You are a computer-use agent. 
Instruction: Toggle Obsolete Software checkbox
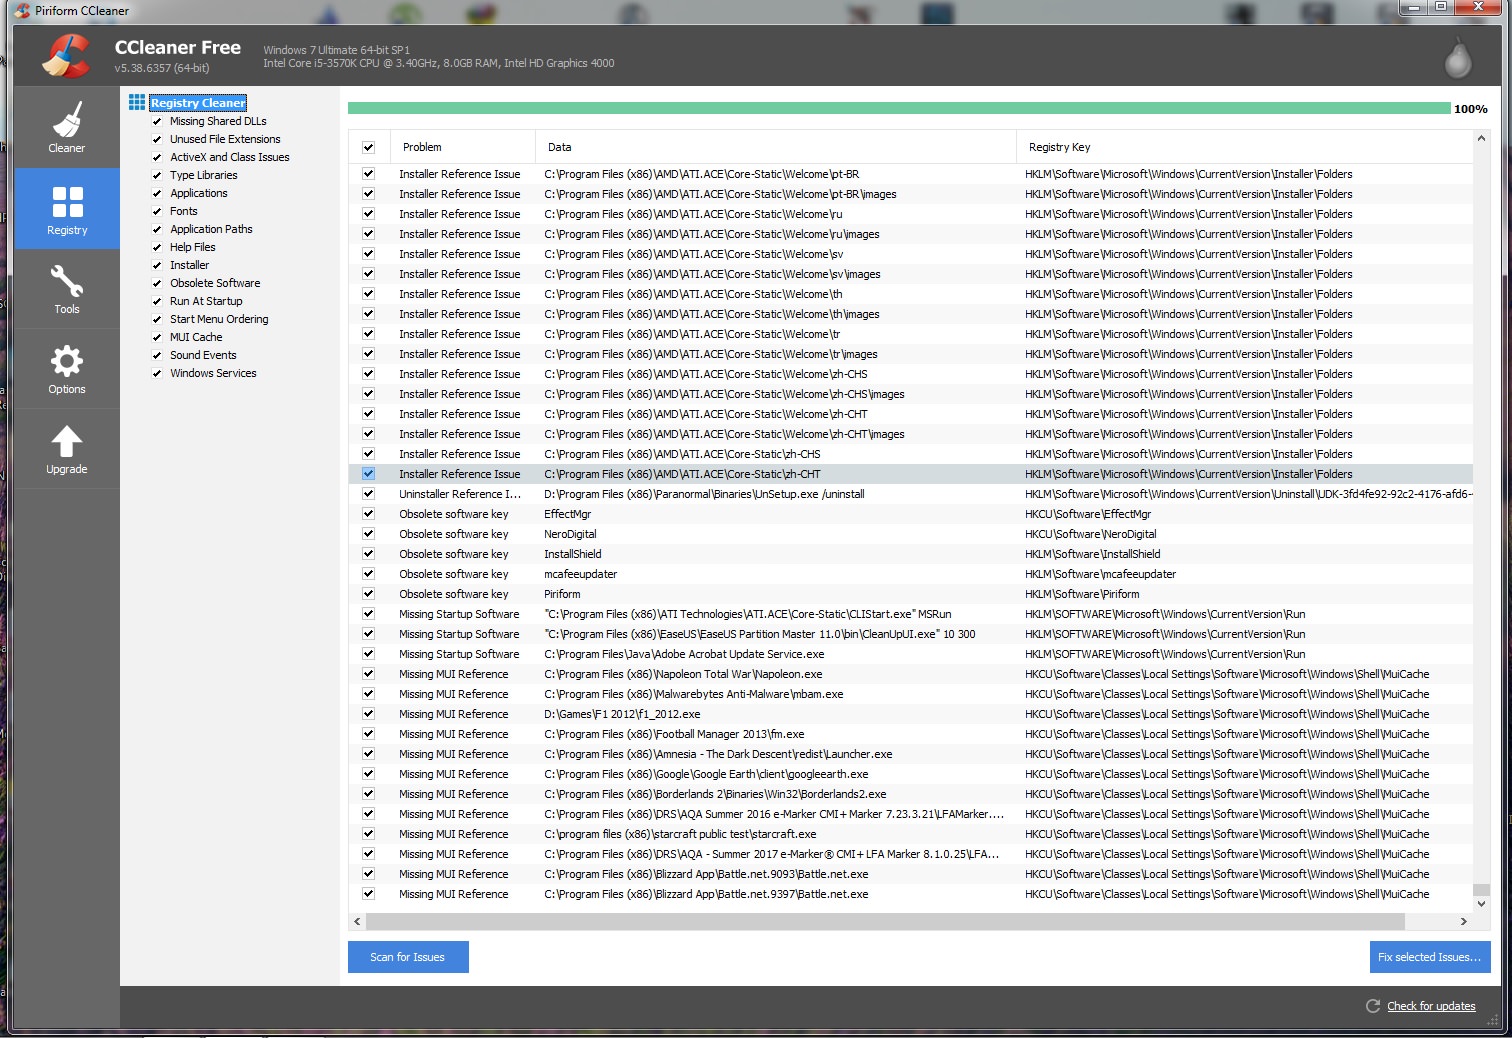[157, 283]
